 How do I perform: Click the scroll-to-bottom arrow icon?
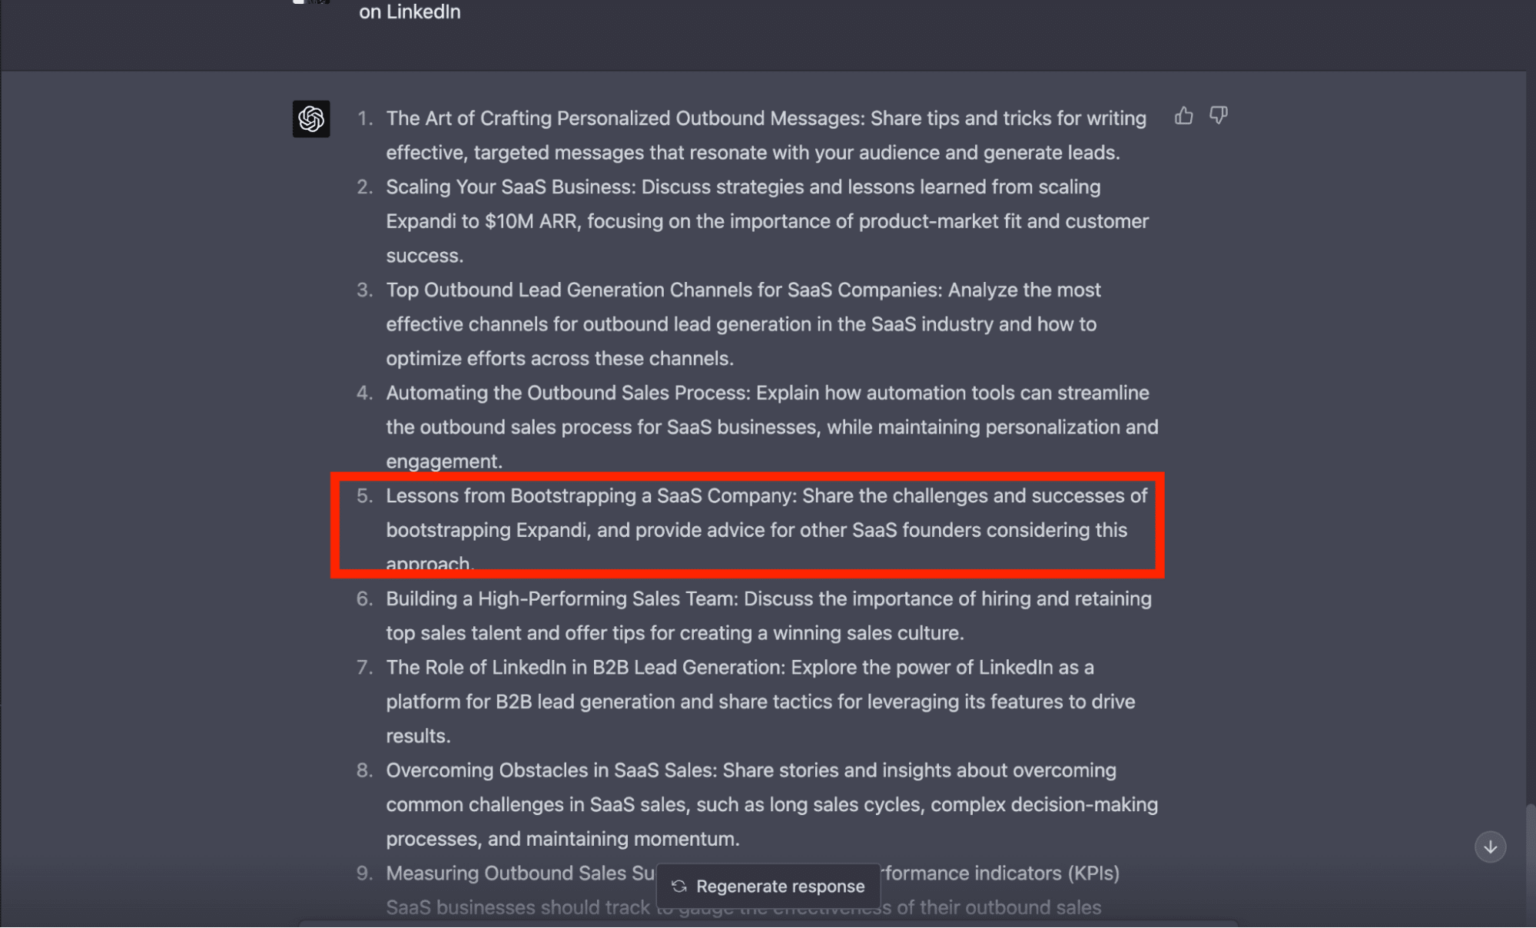[x=1489, y=846]
